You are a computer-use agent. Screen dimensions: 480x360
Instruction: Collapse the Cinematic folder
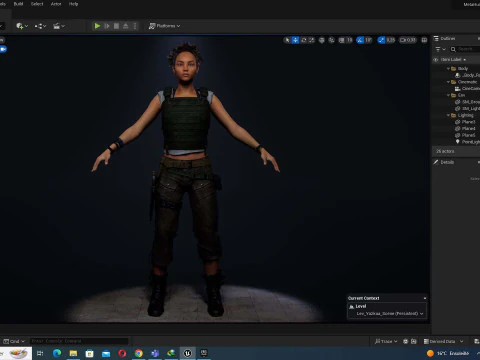point(448,82)
